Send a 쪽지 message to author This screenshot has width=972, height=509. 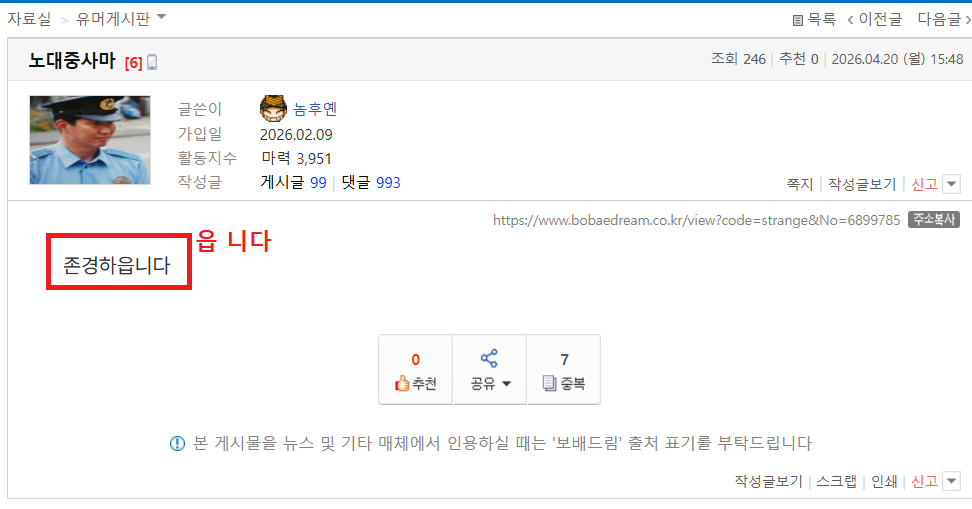[800, 184]
